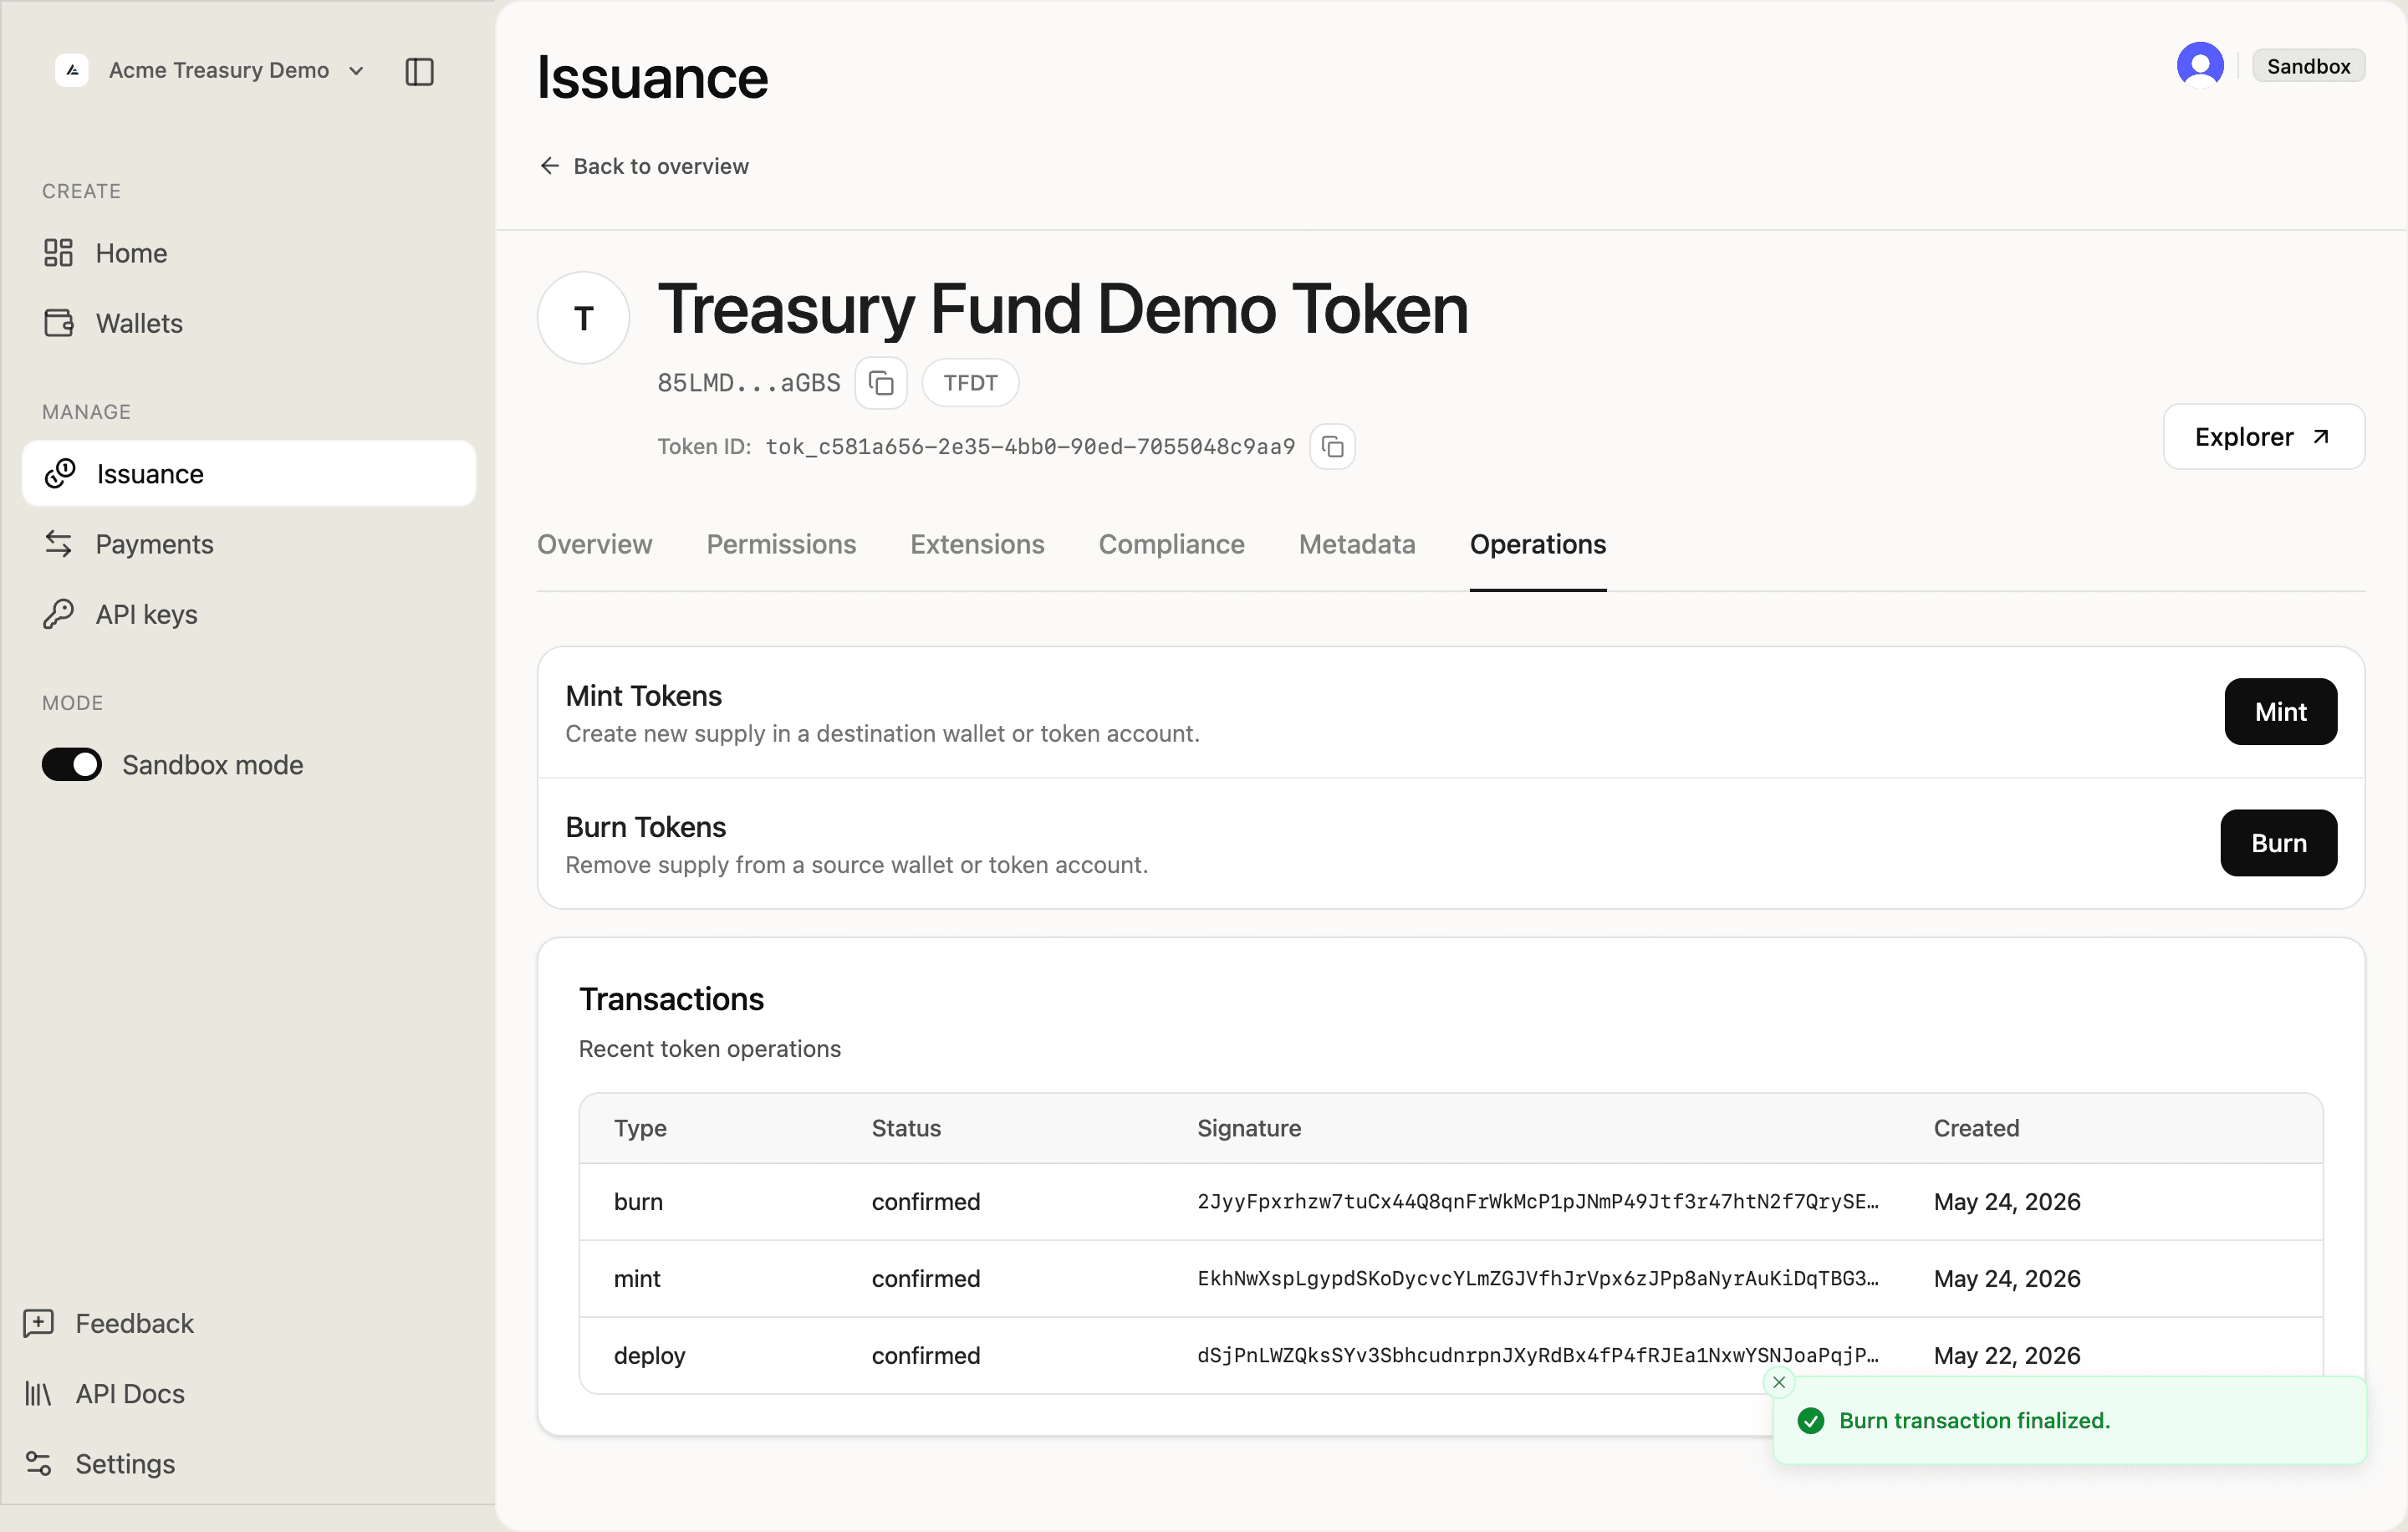Open Wallets in the sidebar
The height and width of the screenshot is (1532, 2408).
[x=248, y=323]
